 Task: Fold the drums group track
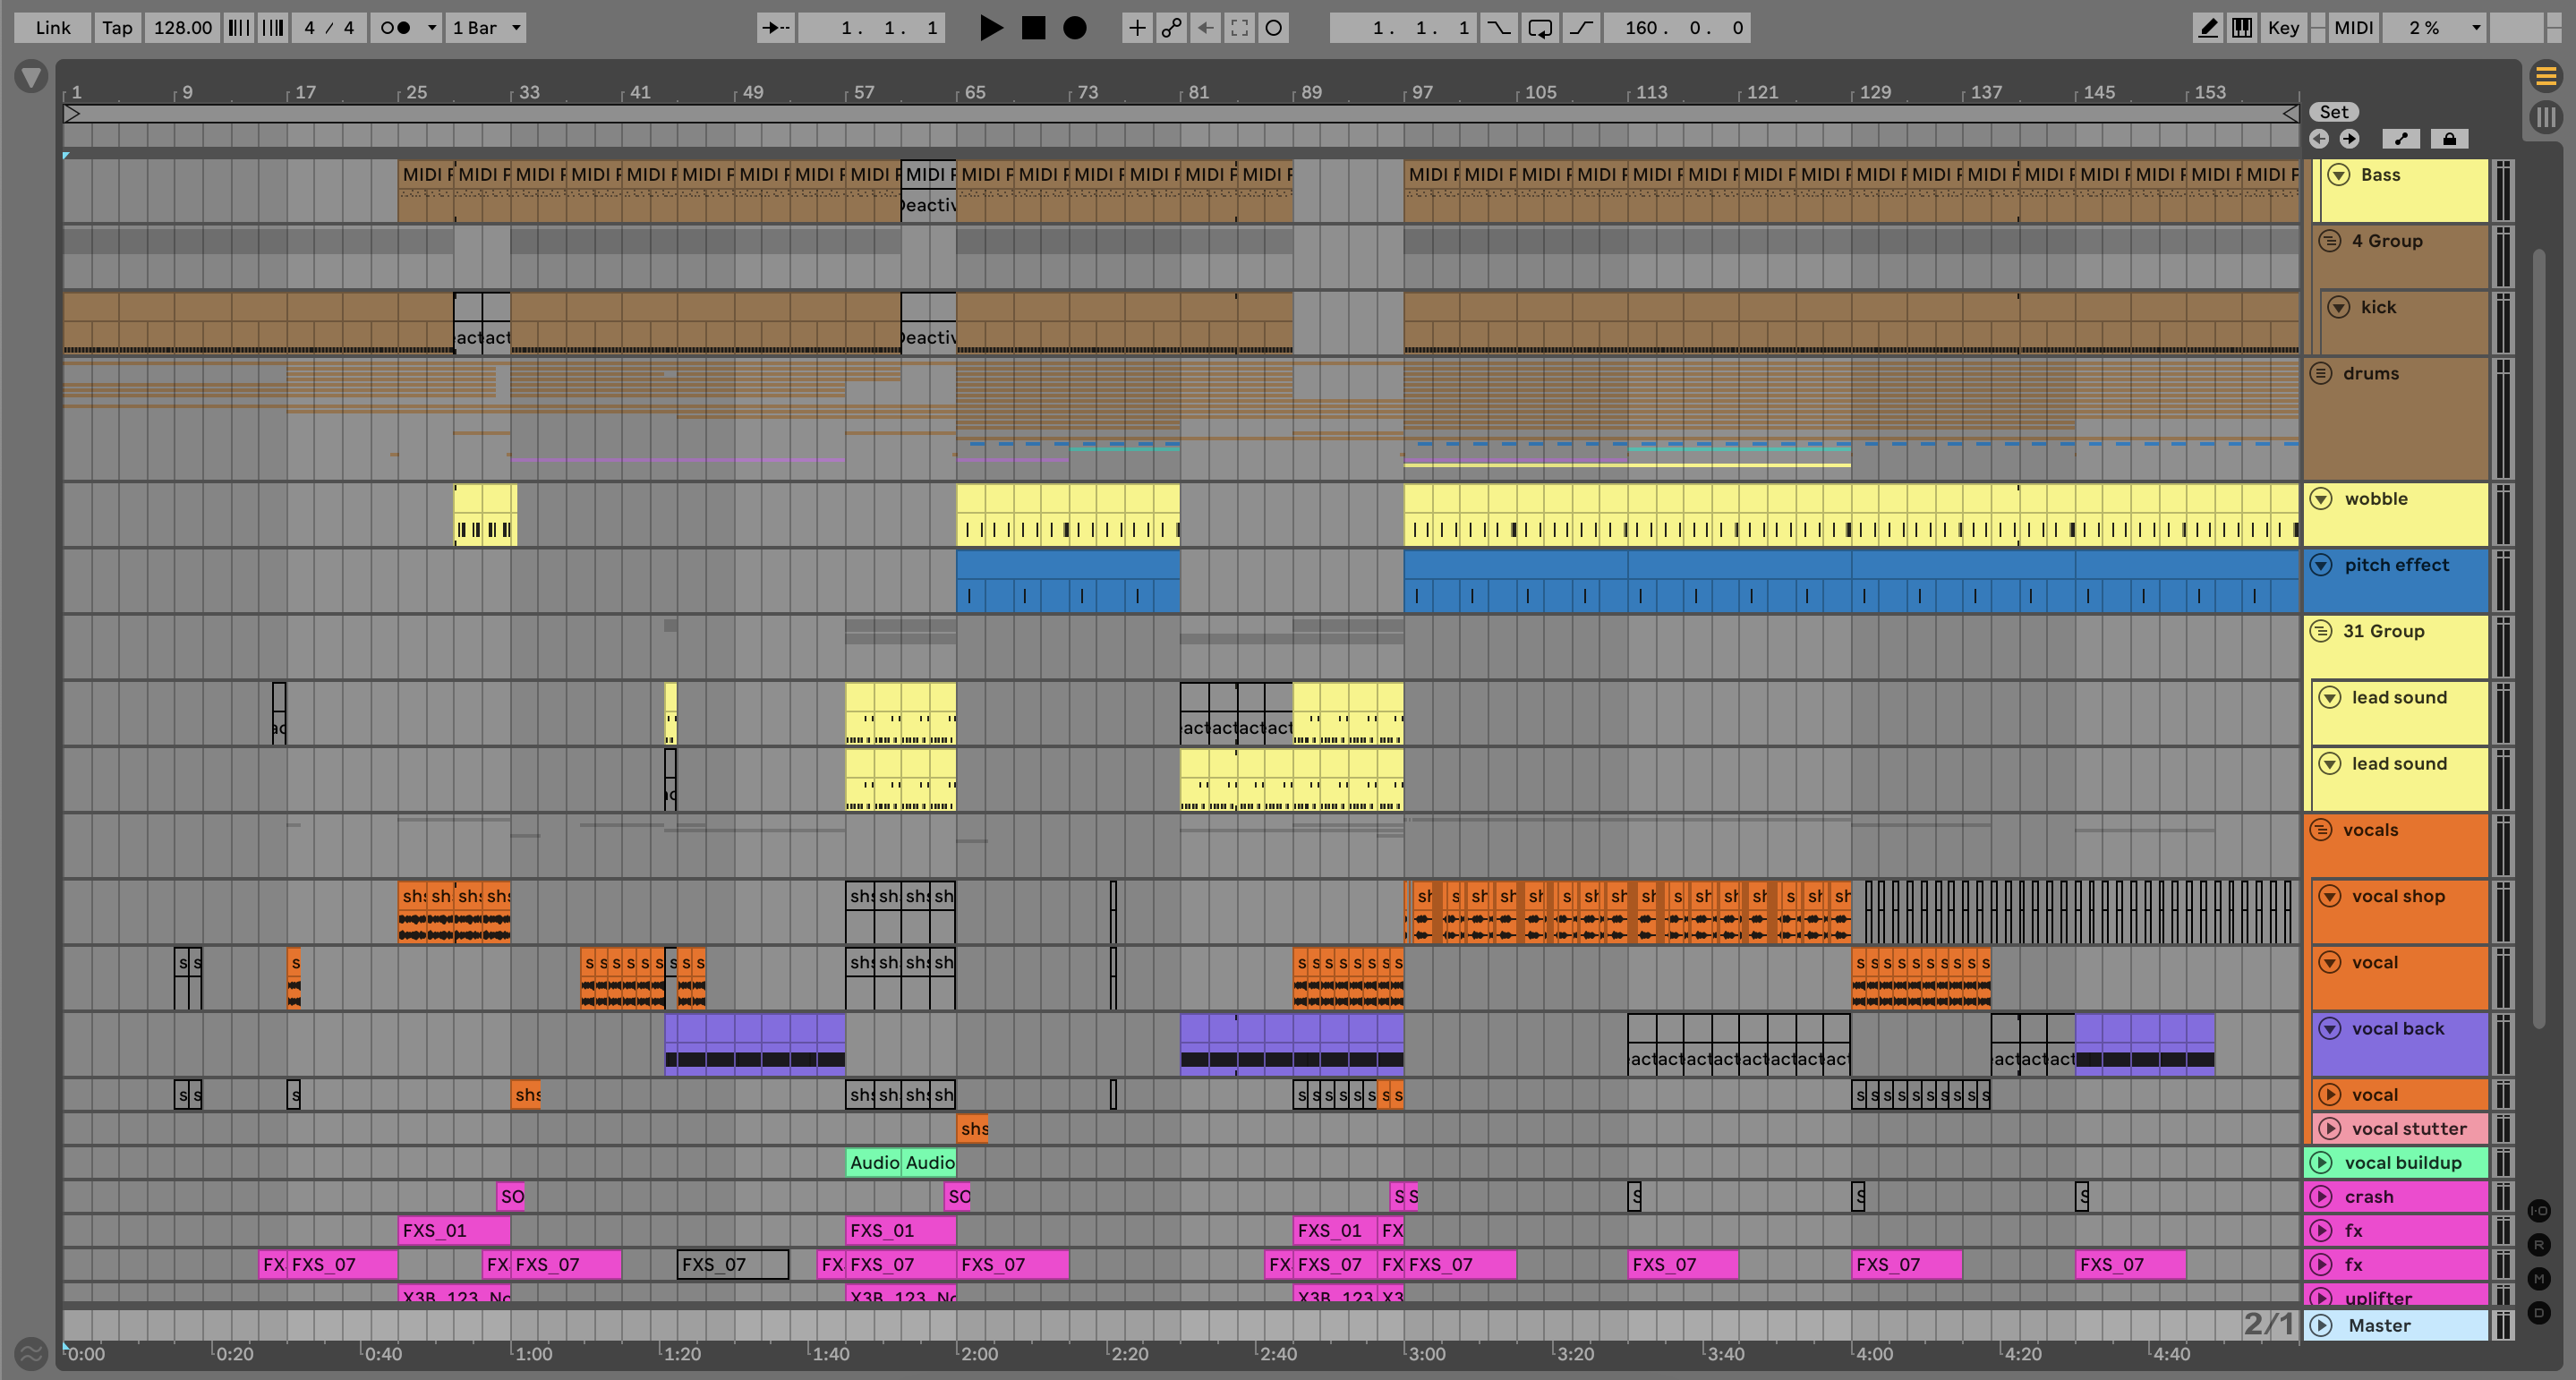click(2321, 373)
